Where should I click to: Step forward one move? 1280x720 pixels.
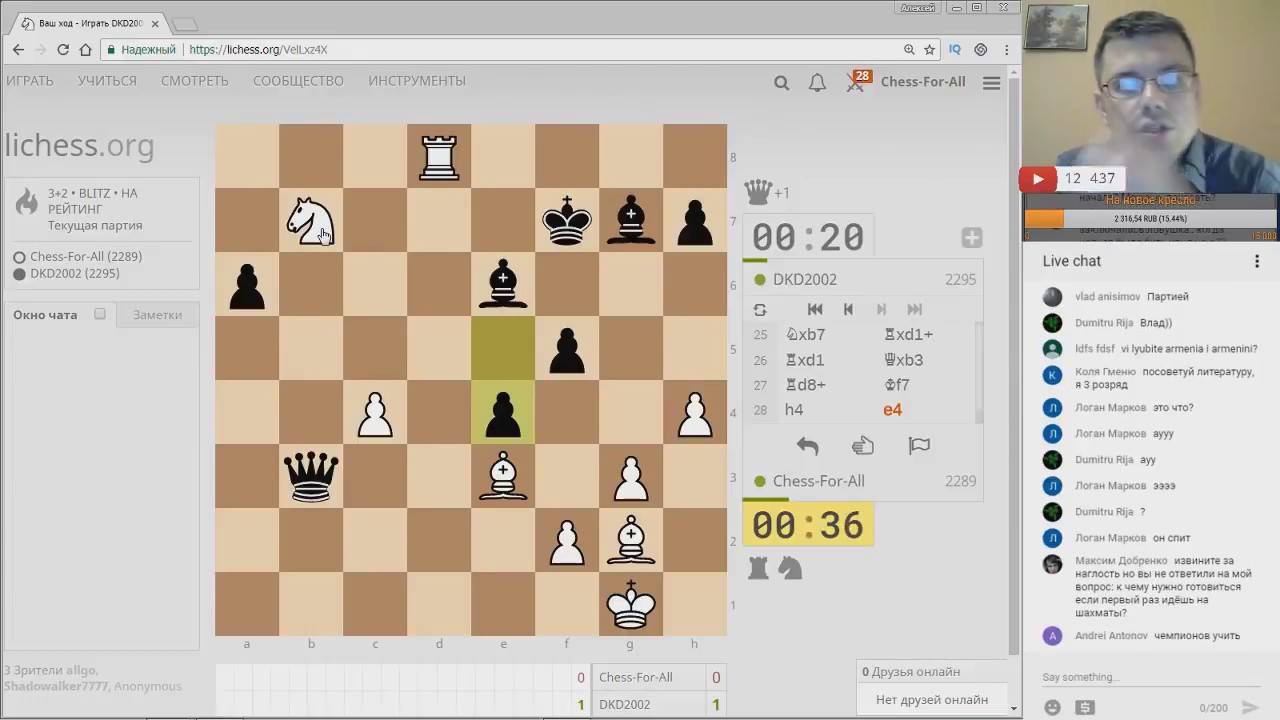pos(881,310)
